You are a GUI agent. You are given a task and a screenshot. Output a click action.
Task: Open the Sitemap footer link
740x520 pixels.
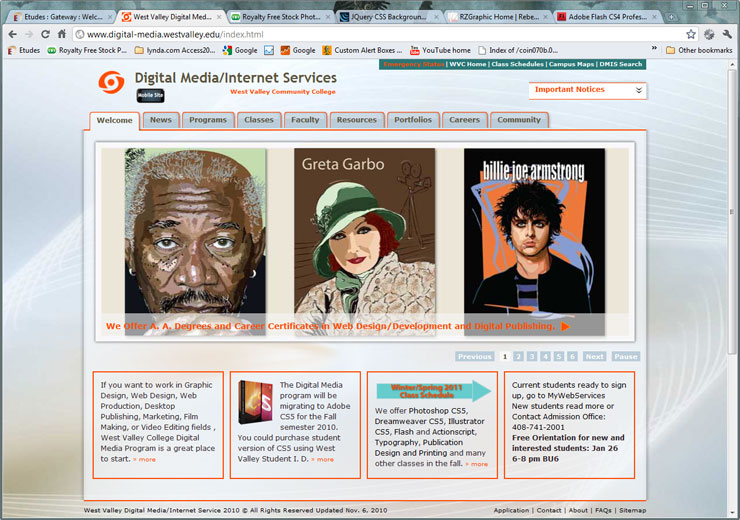coord(632,511)
